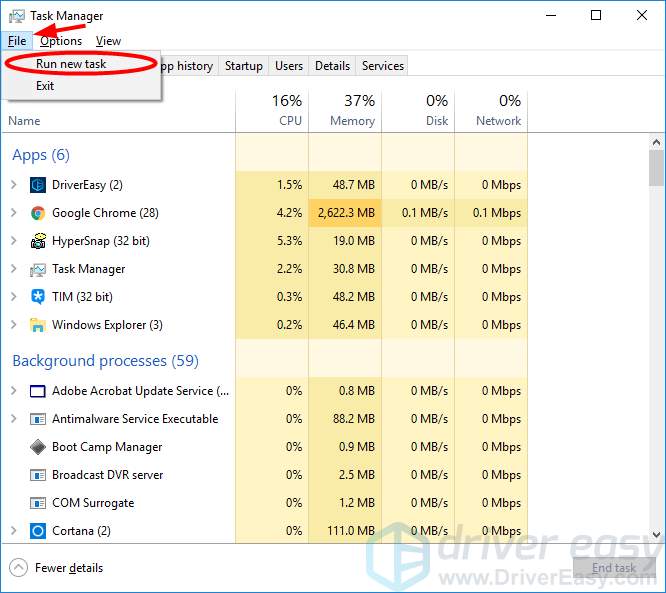Screen dimensions: 666x593
Task: Expand the Windows Explorer (3) group
Action: [14, 325]
